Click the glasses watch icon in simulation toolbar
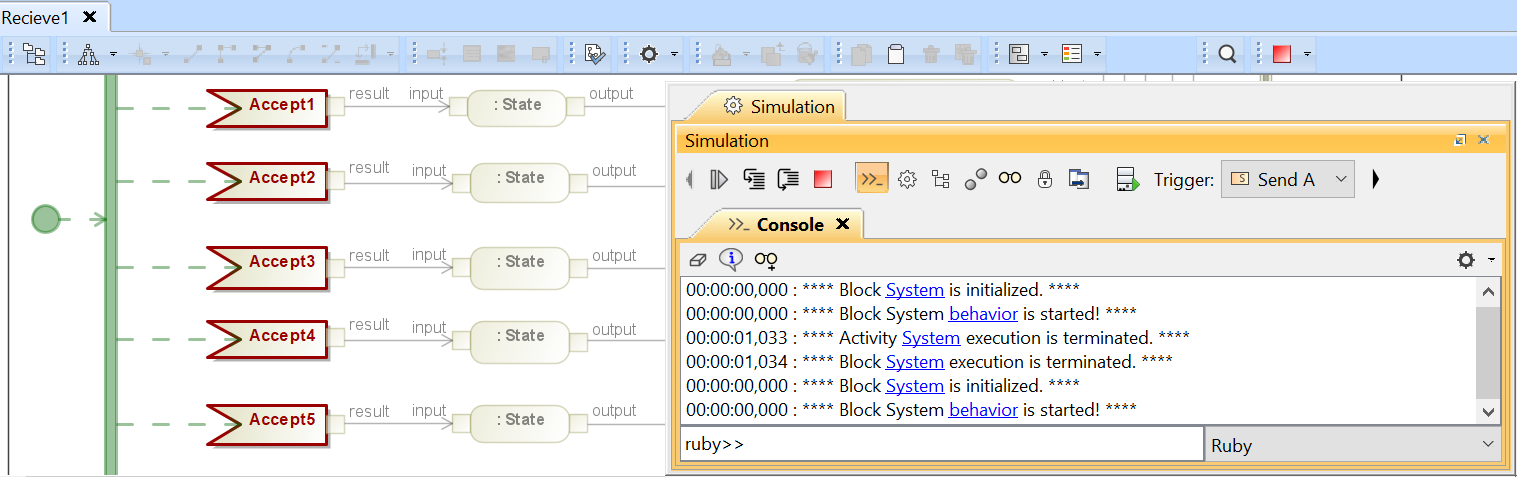Screen dimensions: 1517x477 1010,179
